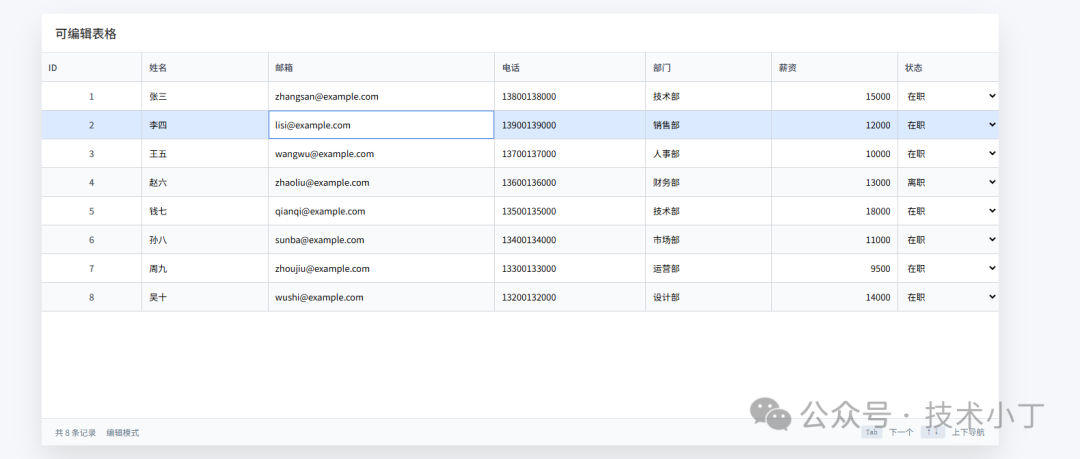The height and width of the screenshot is (459, 1080).
Task: Click the WeChat logo in watermark
Action: [773, 413]
